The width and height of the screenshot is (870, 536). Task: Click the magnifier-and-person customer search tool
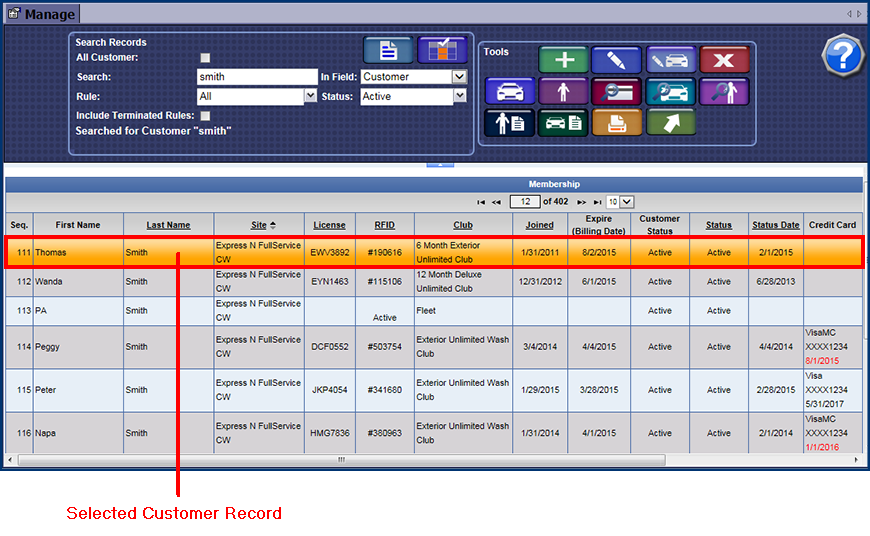coord(724,91)
